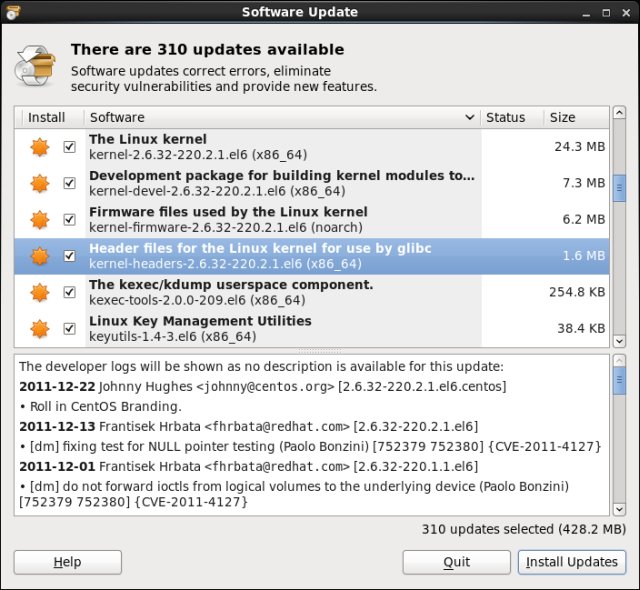This screenshot has width=640, height=590.
Task: Click the description pane scrollbar thumb
Action: pyautogui.click(x=619, y=380)
